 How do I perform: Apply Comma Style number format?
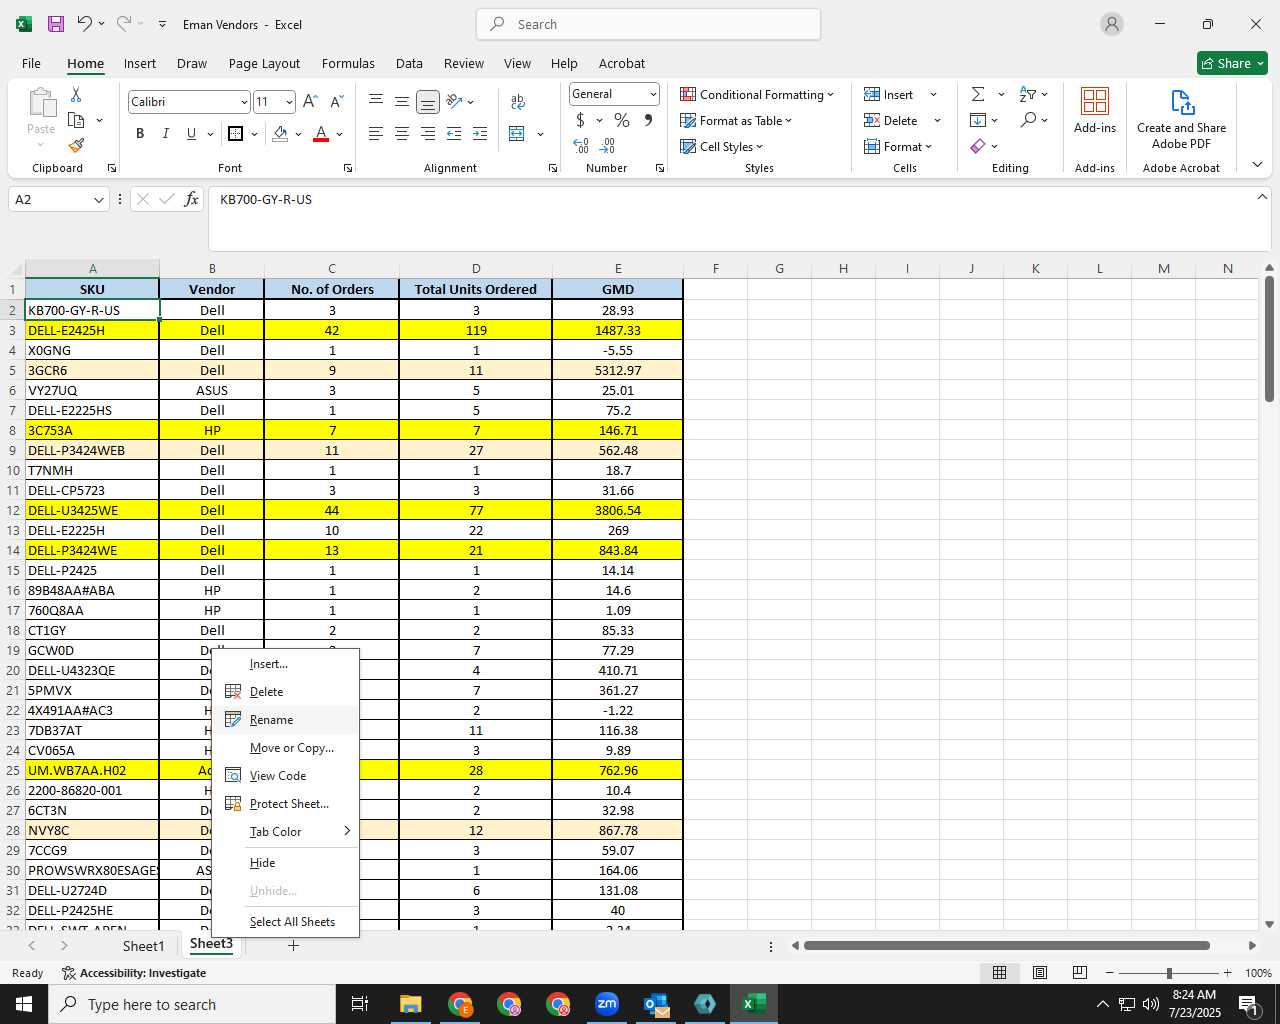point(648,120)
